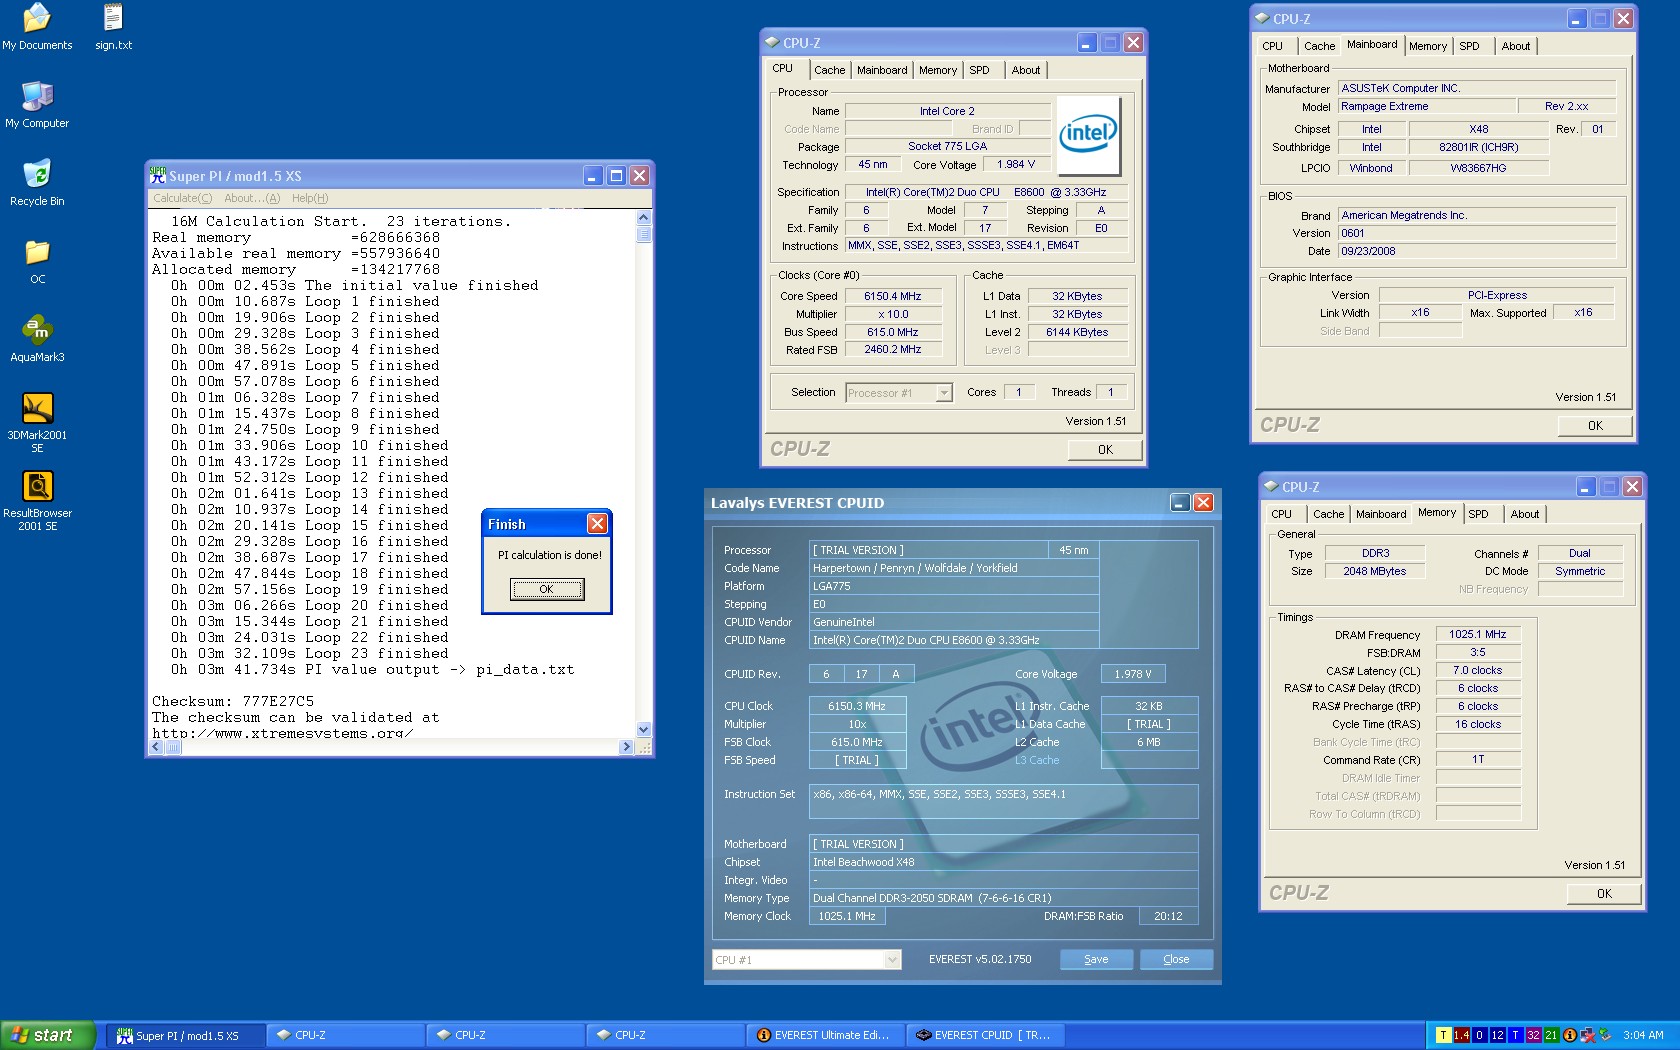Open Calculate menu in Super PI
Viewport: 1680px width, 1050px height.
pos(182,198)
